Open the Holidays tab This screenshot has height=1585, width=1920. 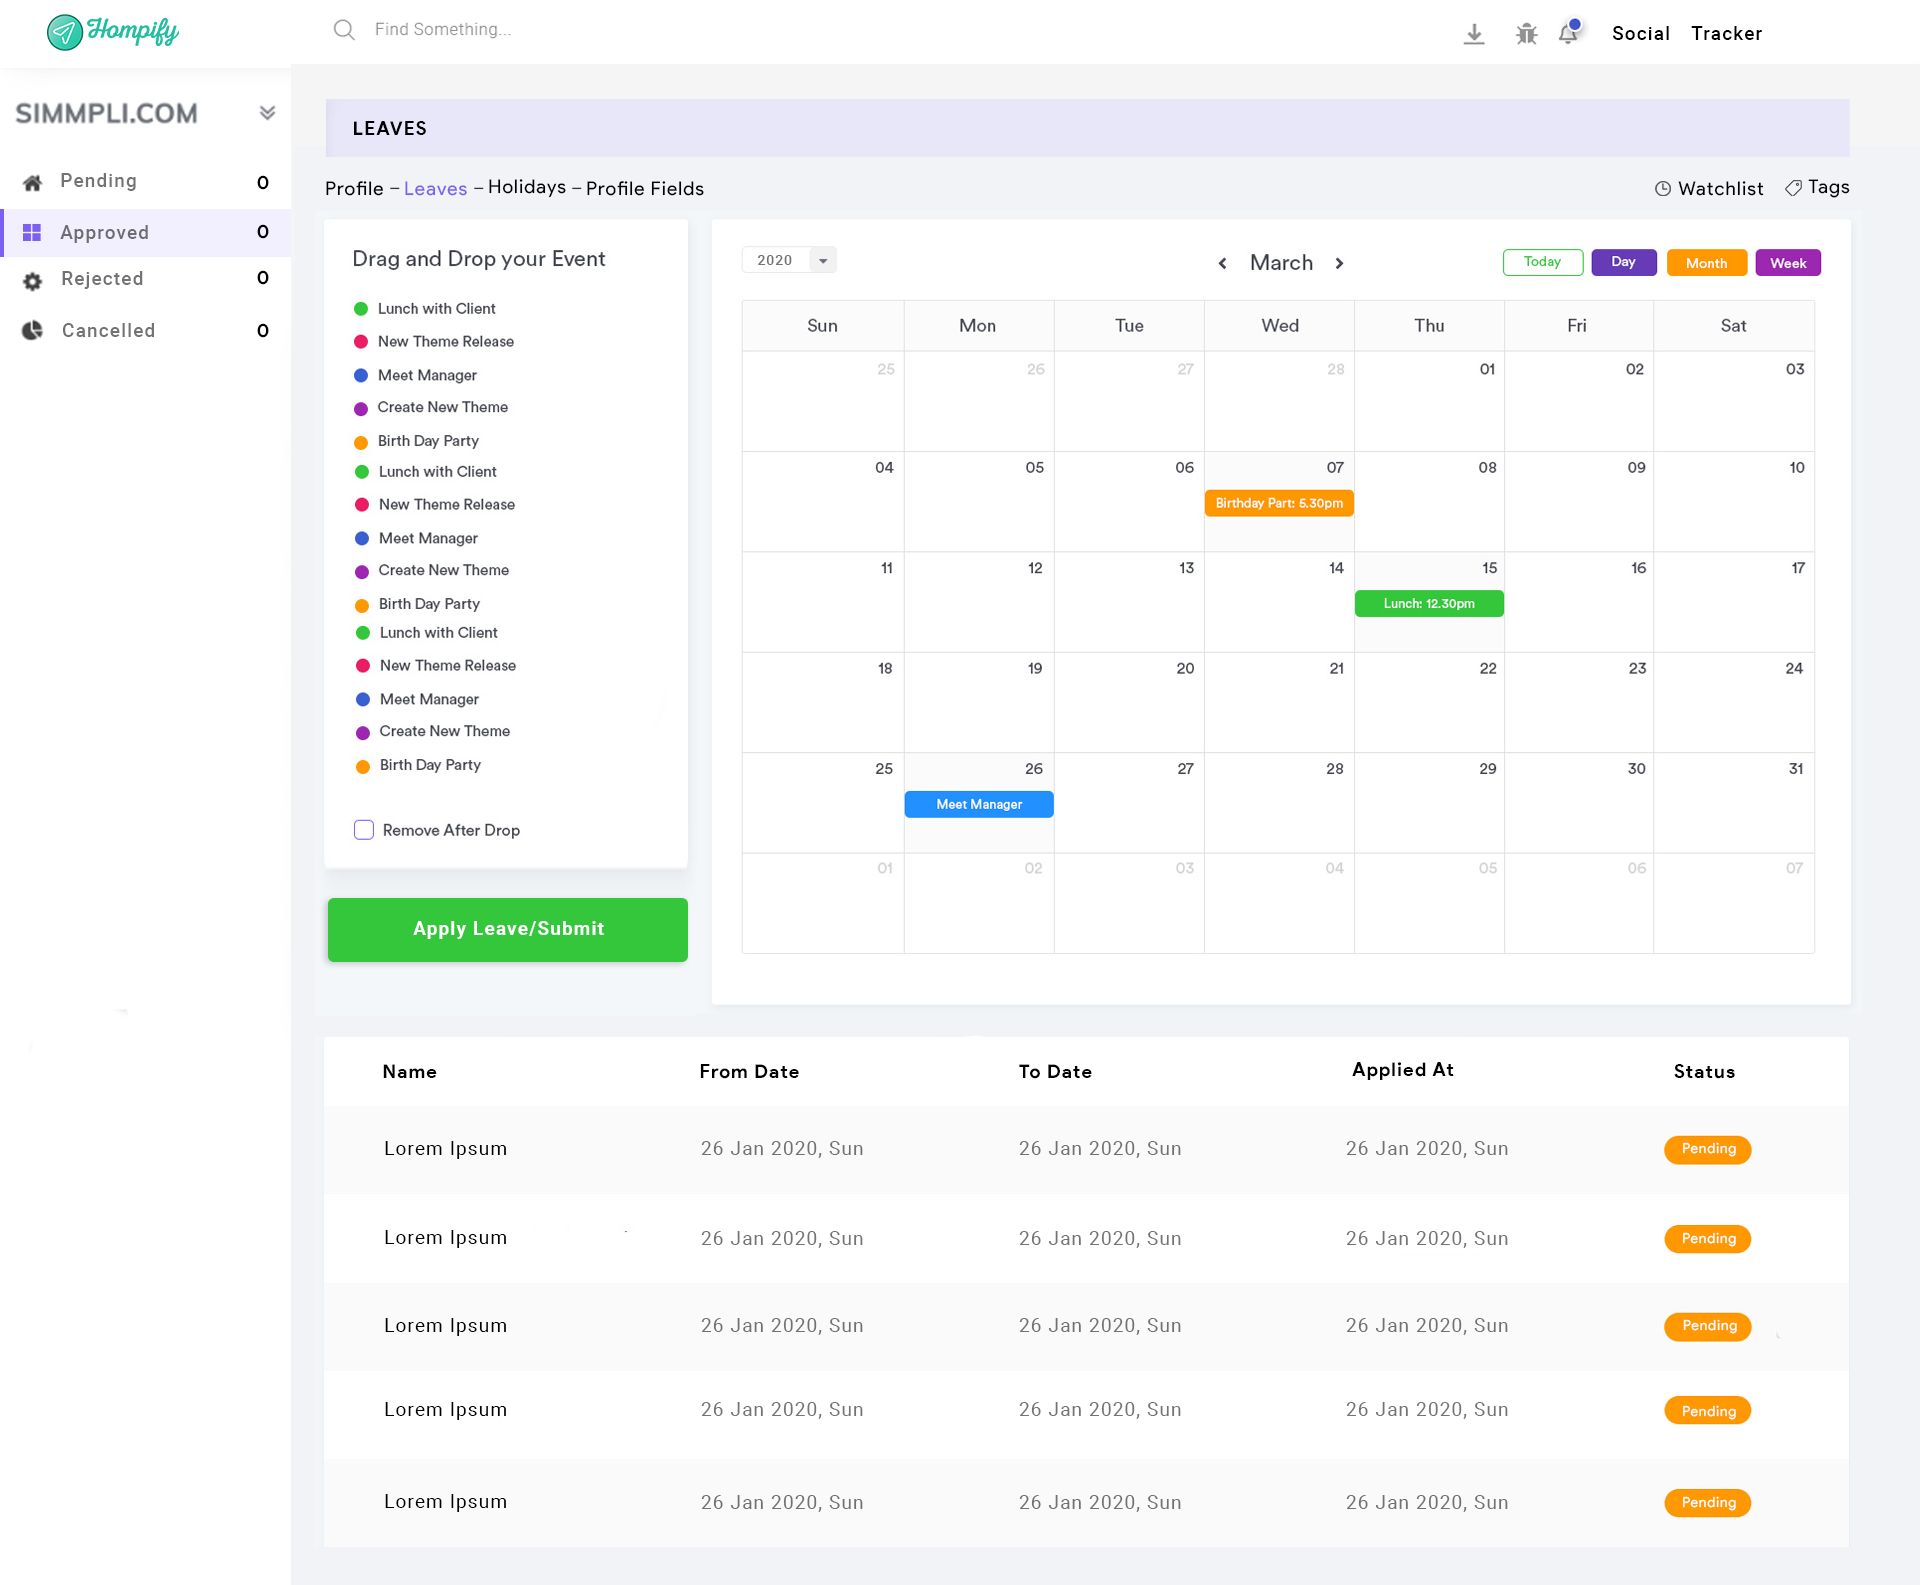pyautogui.click(x=526, y=188)
